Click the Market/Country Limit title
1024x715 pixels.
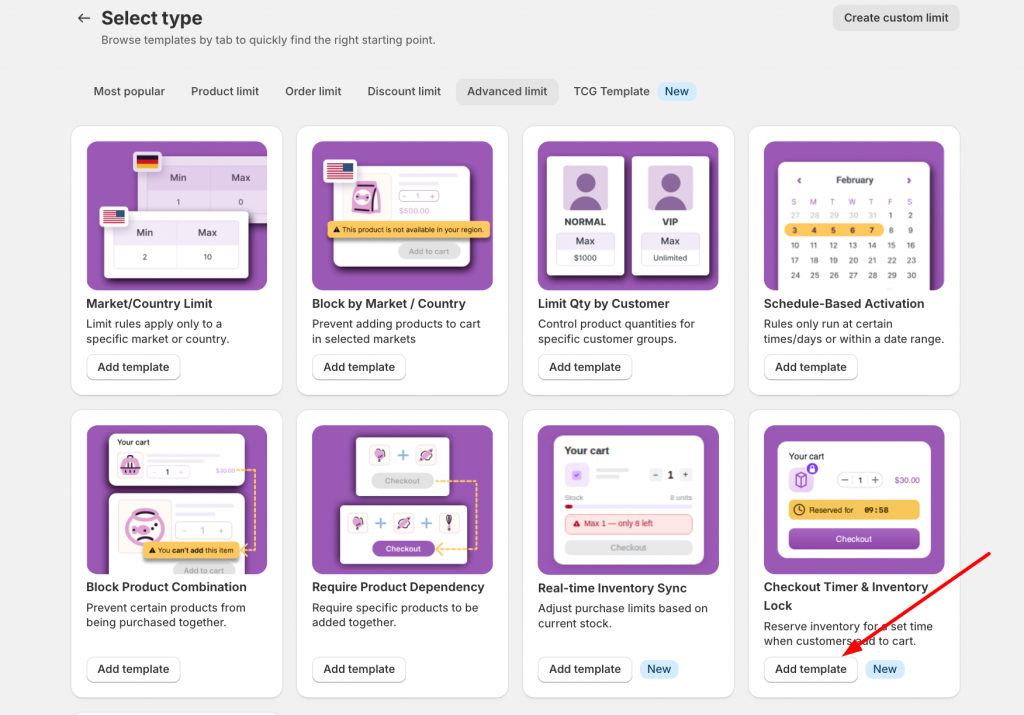point(149,304)
